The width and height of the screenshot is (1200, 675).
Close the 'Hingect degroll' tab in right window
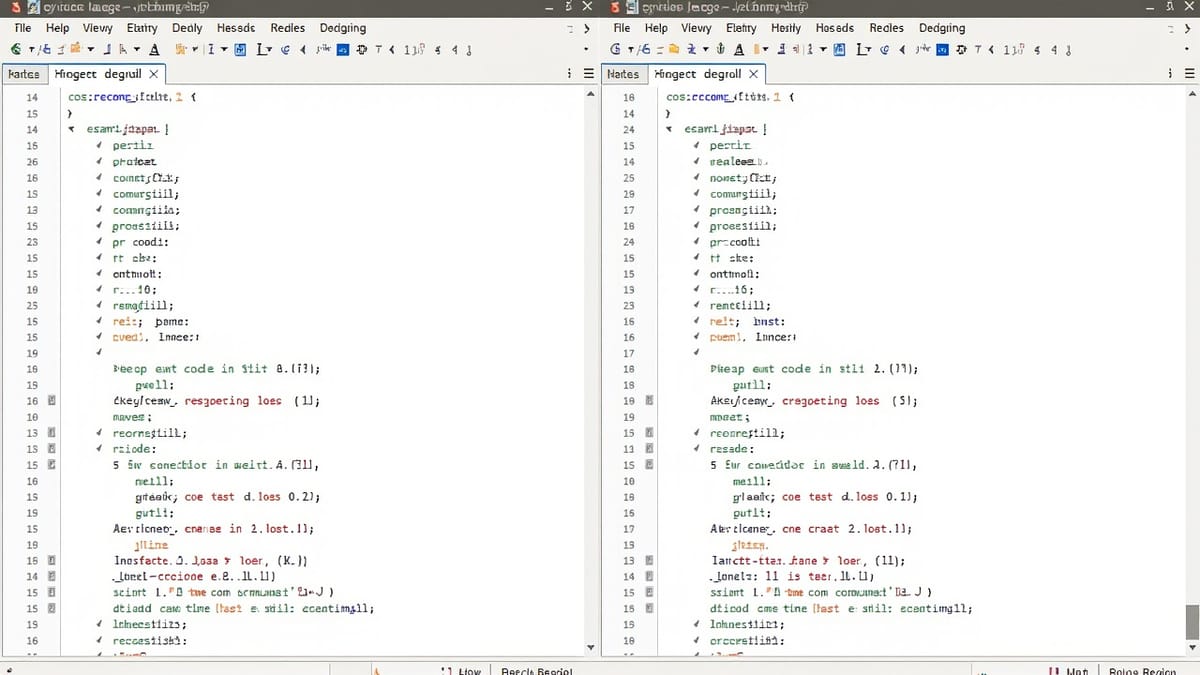point(753,74)
